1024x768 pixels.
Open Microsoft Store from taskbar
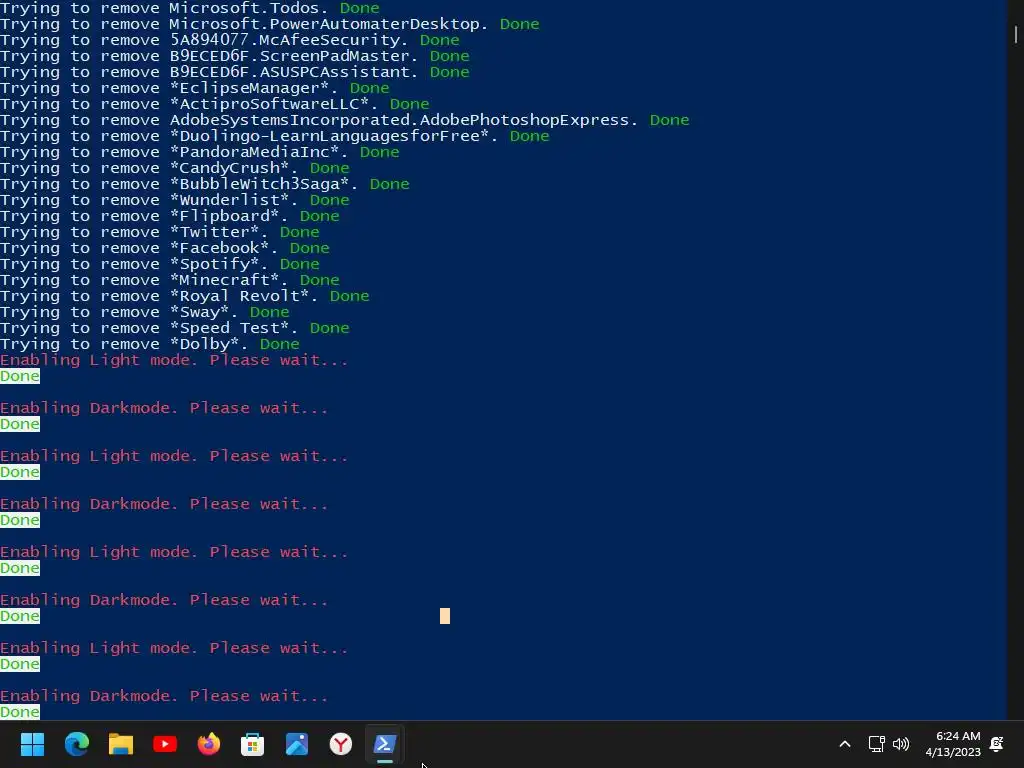(x=253, y=744)
